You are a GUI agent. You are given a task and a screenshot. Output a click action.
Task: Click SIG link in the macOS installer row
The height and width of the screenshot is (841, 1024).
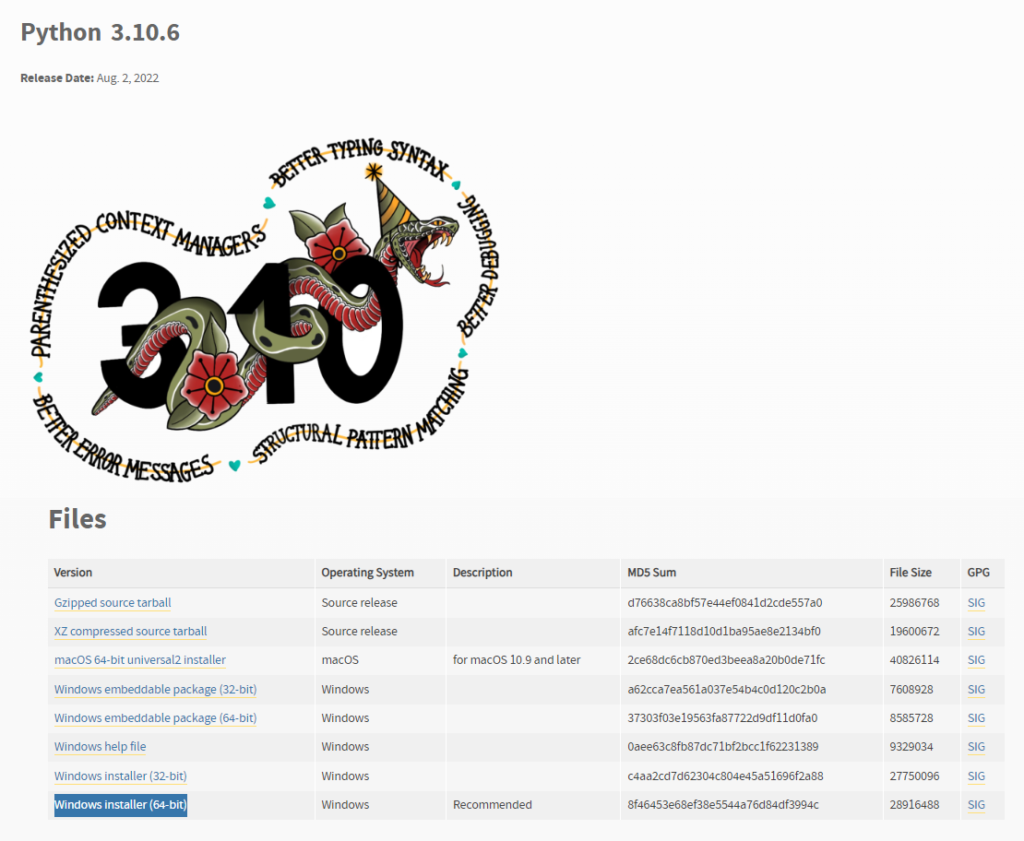coord(976,660)
